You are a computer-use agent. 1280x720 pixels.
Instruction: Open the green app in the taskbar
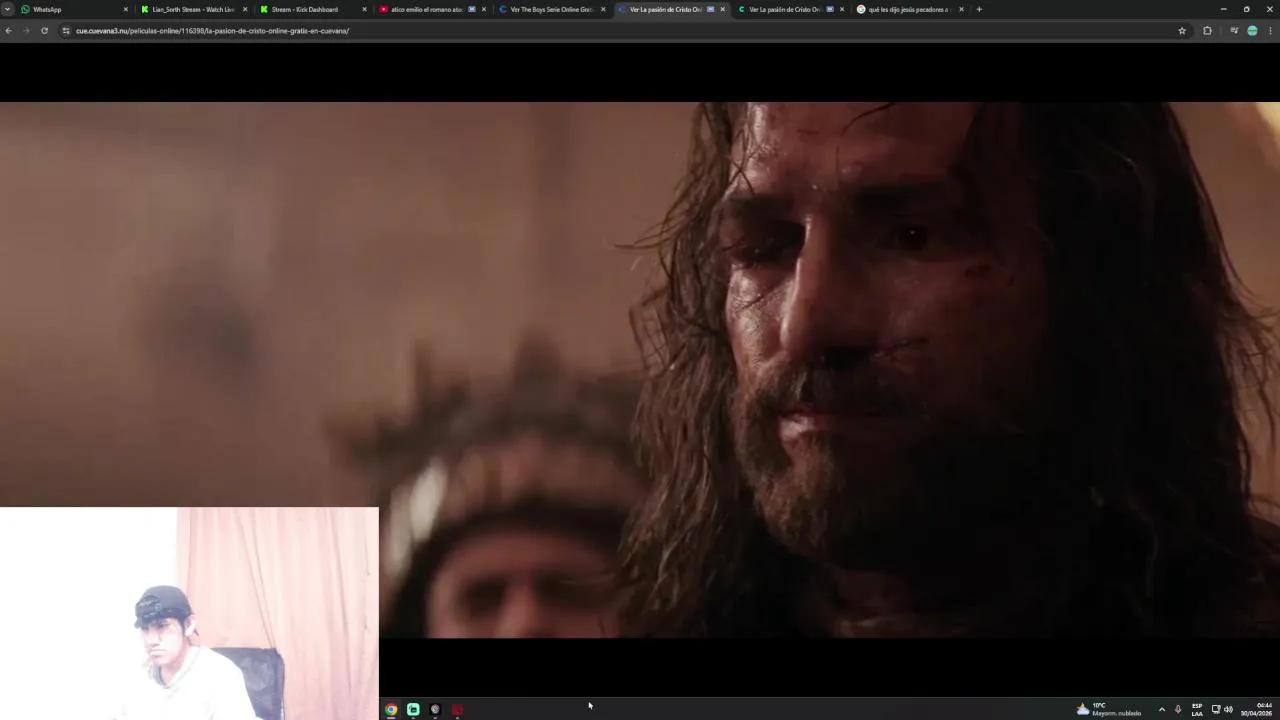tap(413, 709)
